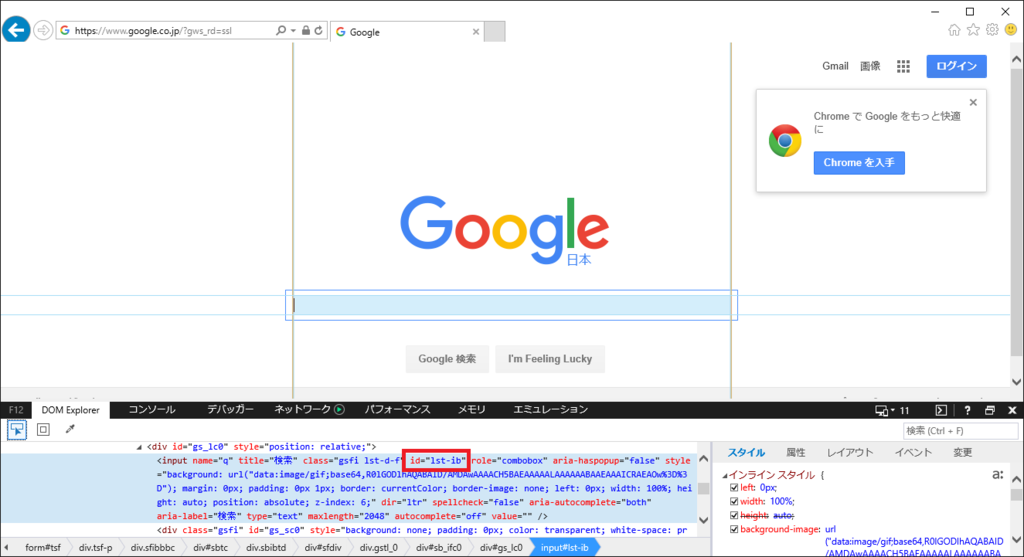This screenshot has height=557, width=1024.
Task: Click the security lock icon in address bar
Action: point(306,31)
